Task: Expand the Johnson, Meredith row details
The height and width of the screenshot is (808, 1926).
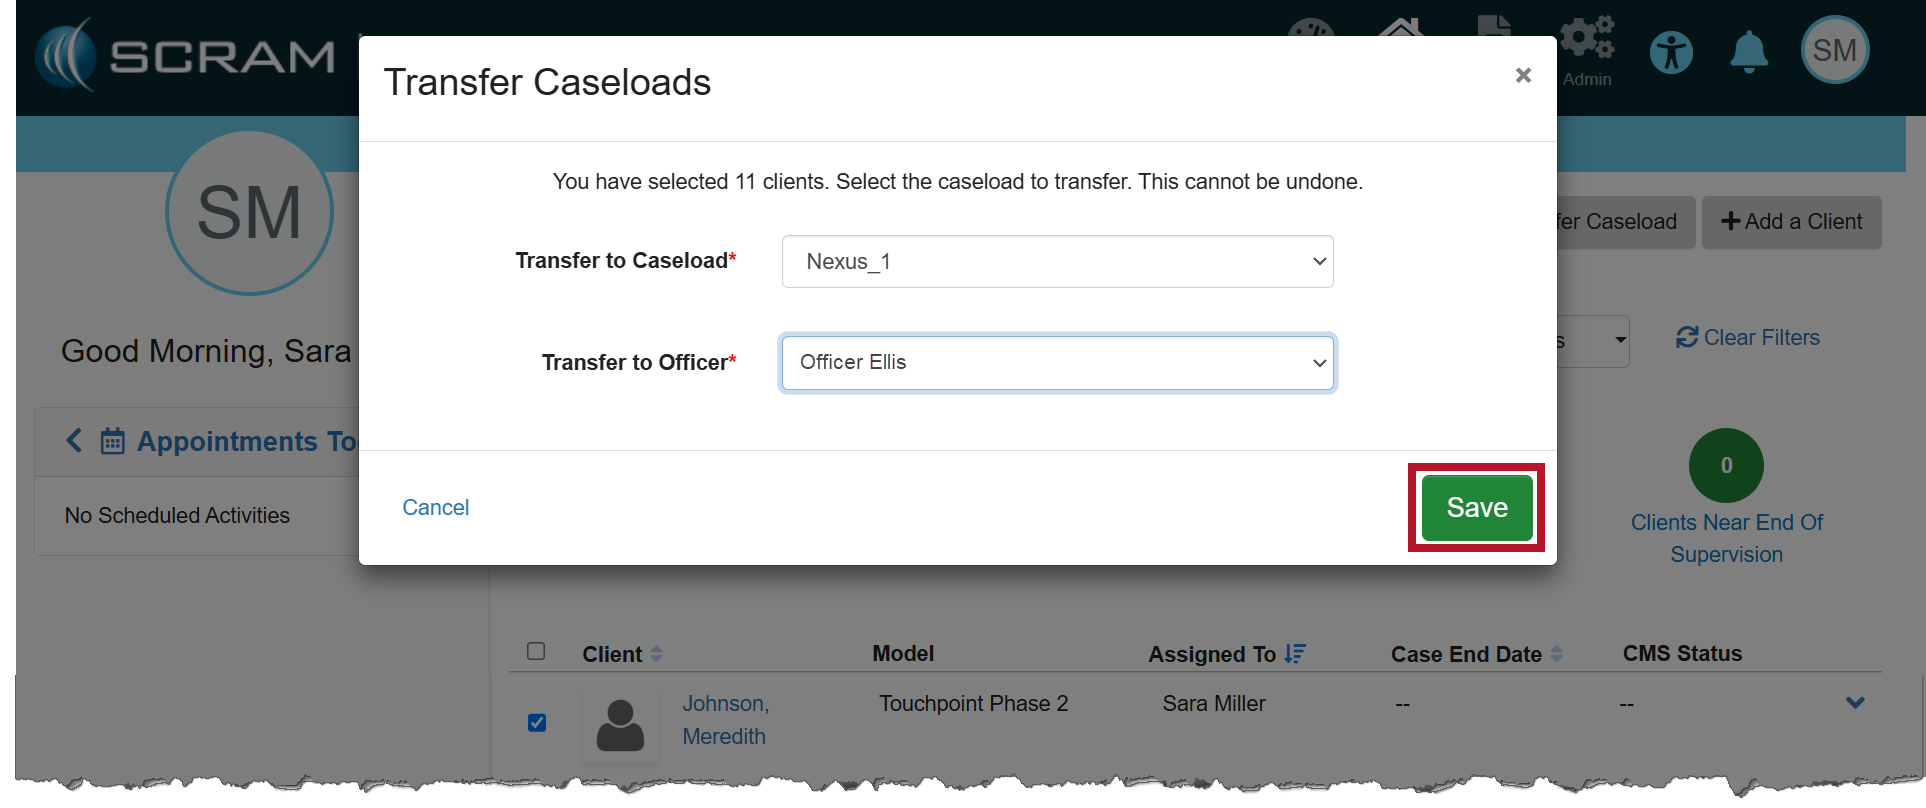Action: click(x=1855, y=703)
